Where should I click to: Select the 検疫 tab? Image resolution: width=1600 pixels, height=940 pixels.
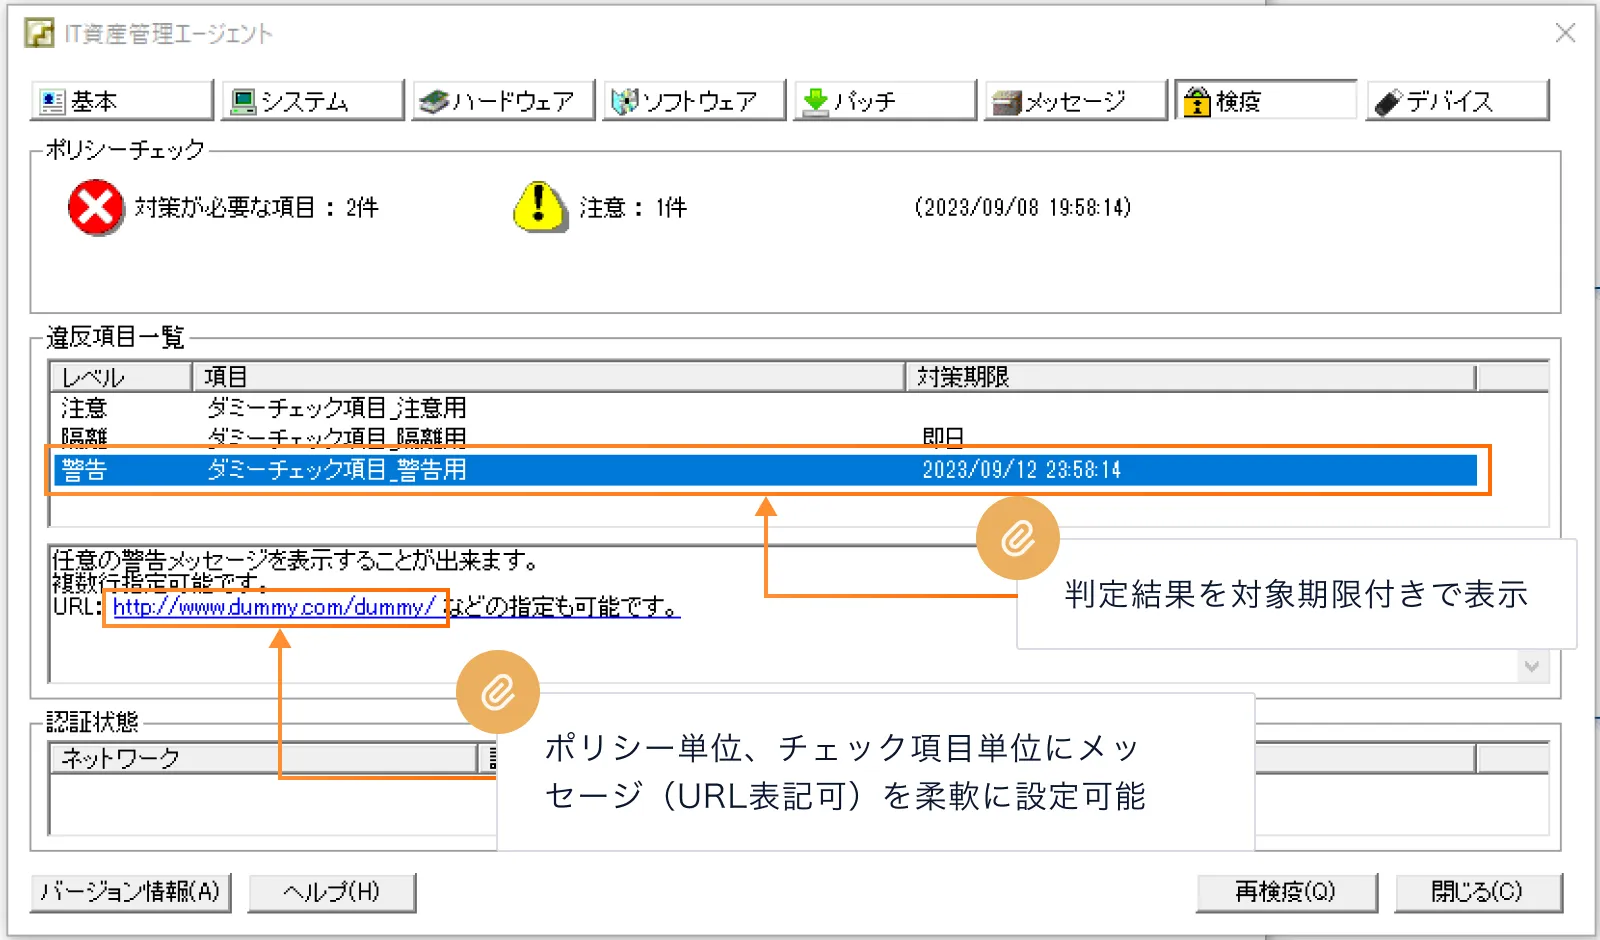point(1266,101)
